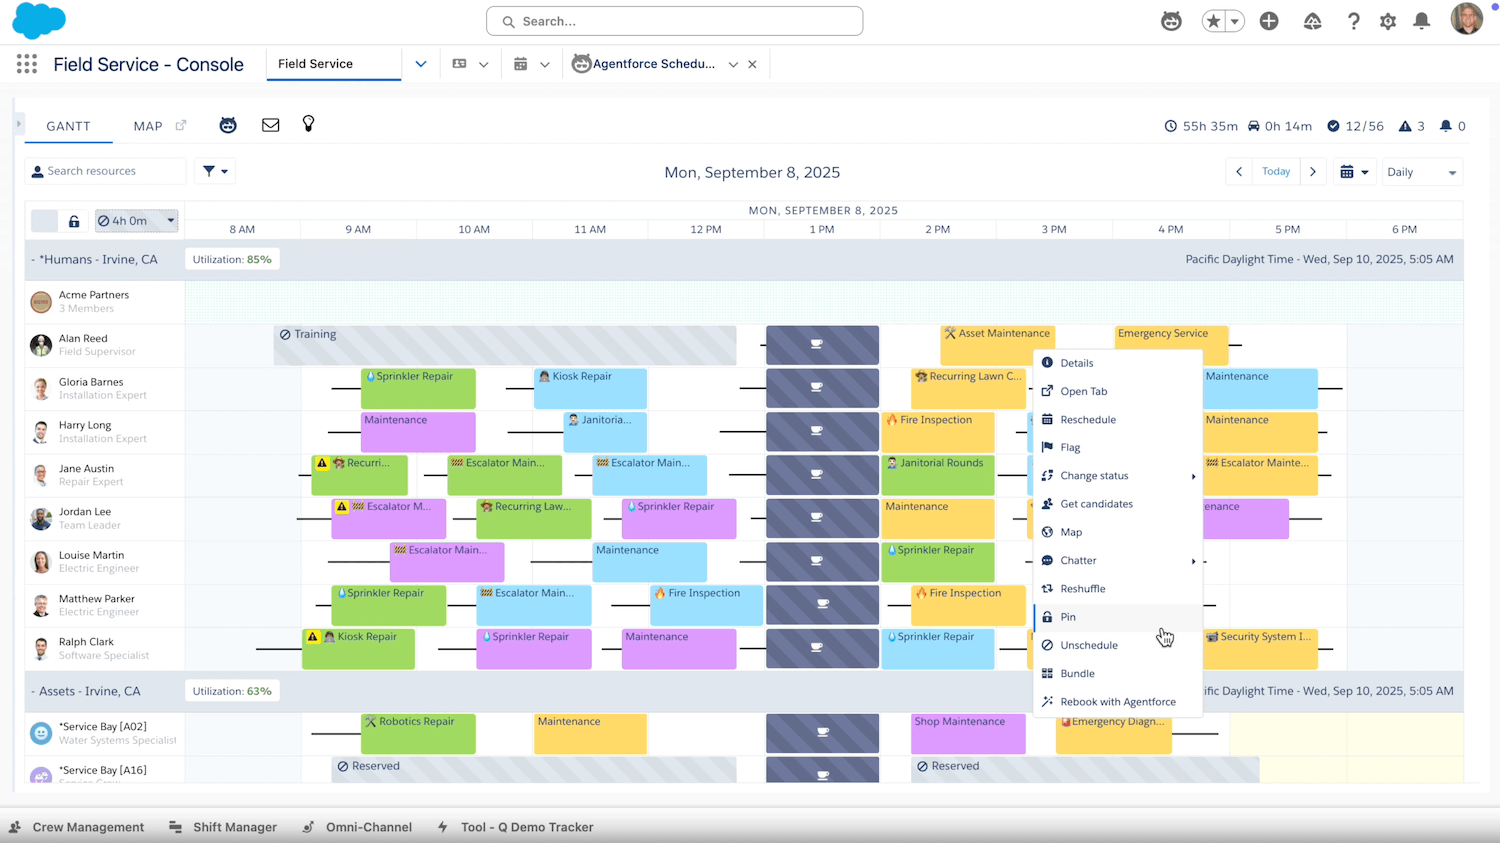This screenshot has height=843, width=1500.
Task: Open Setup gear icon
Action: click(x=1387, y=21)
